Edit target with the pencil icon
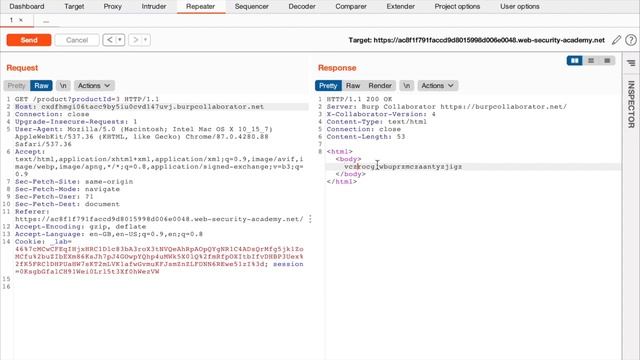Image resolution: width=640 pixels, height=360 pixels. pos(616,40)
